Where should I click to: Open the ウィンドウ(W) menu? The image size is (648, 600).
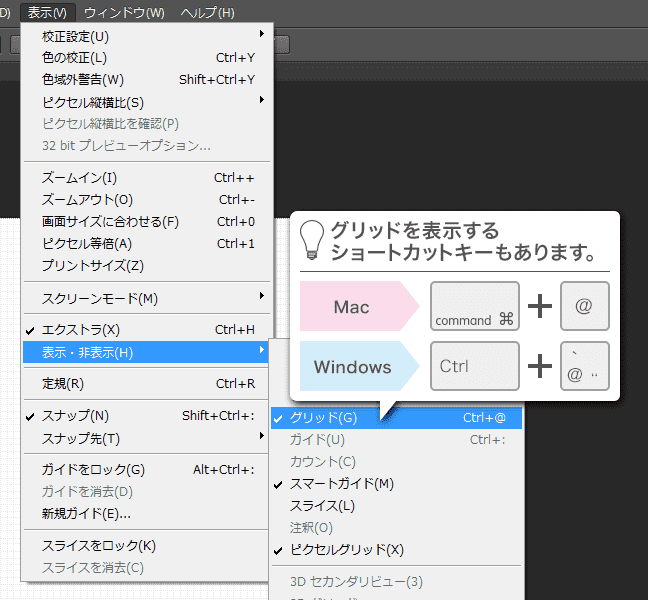(x=124, y=13)
